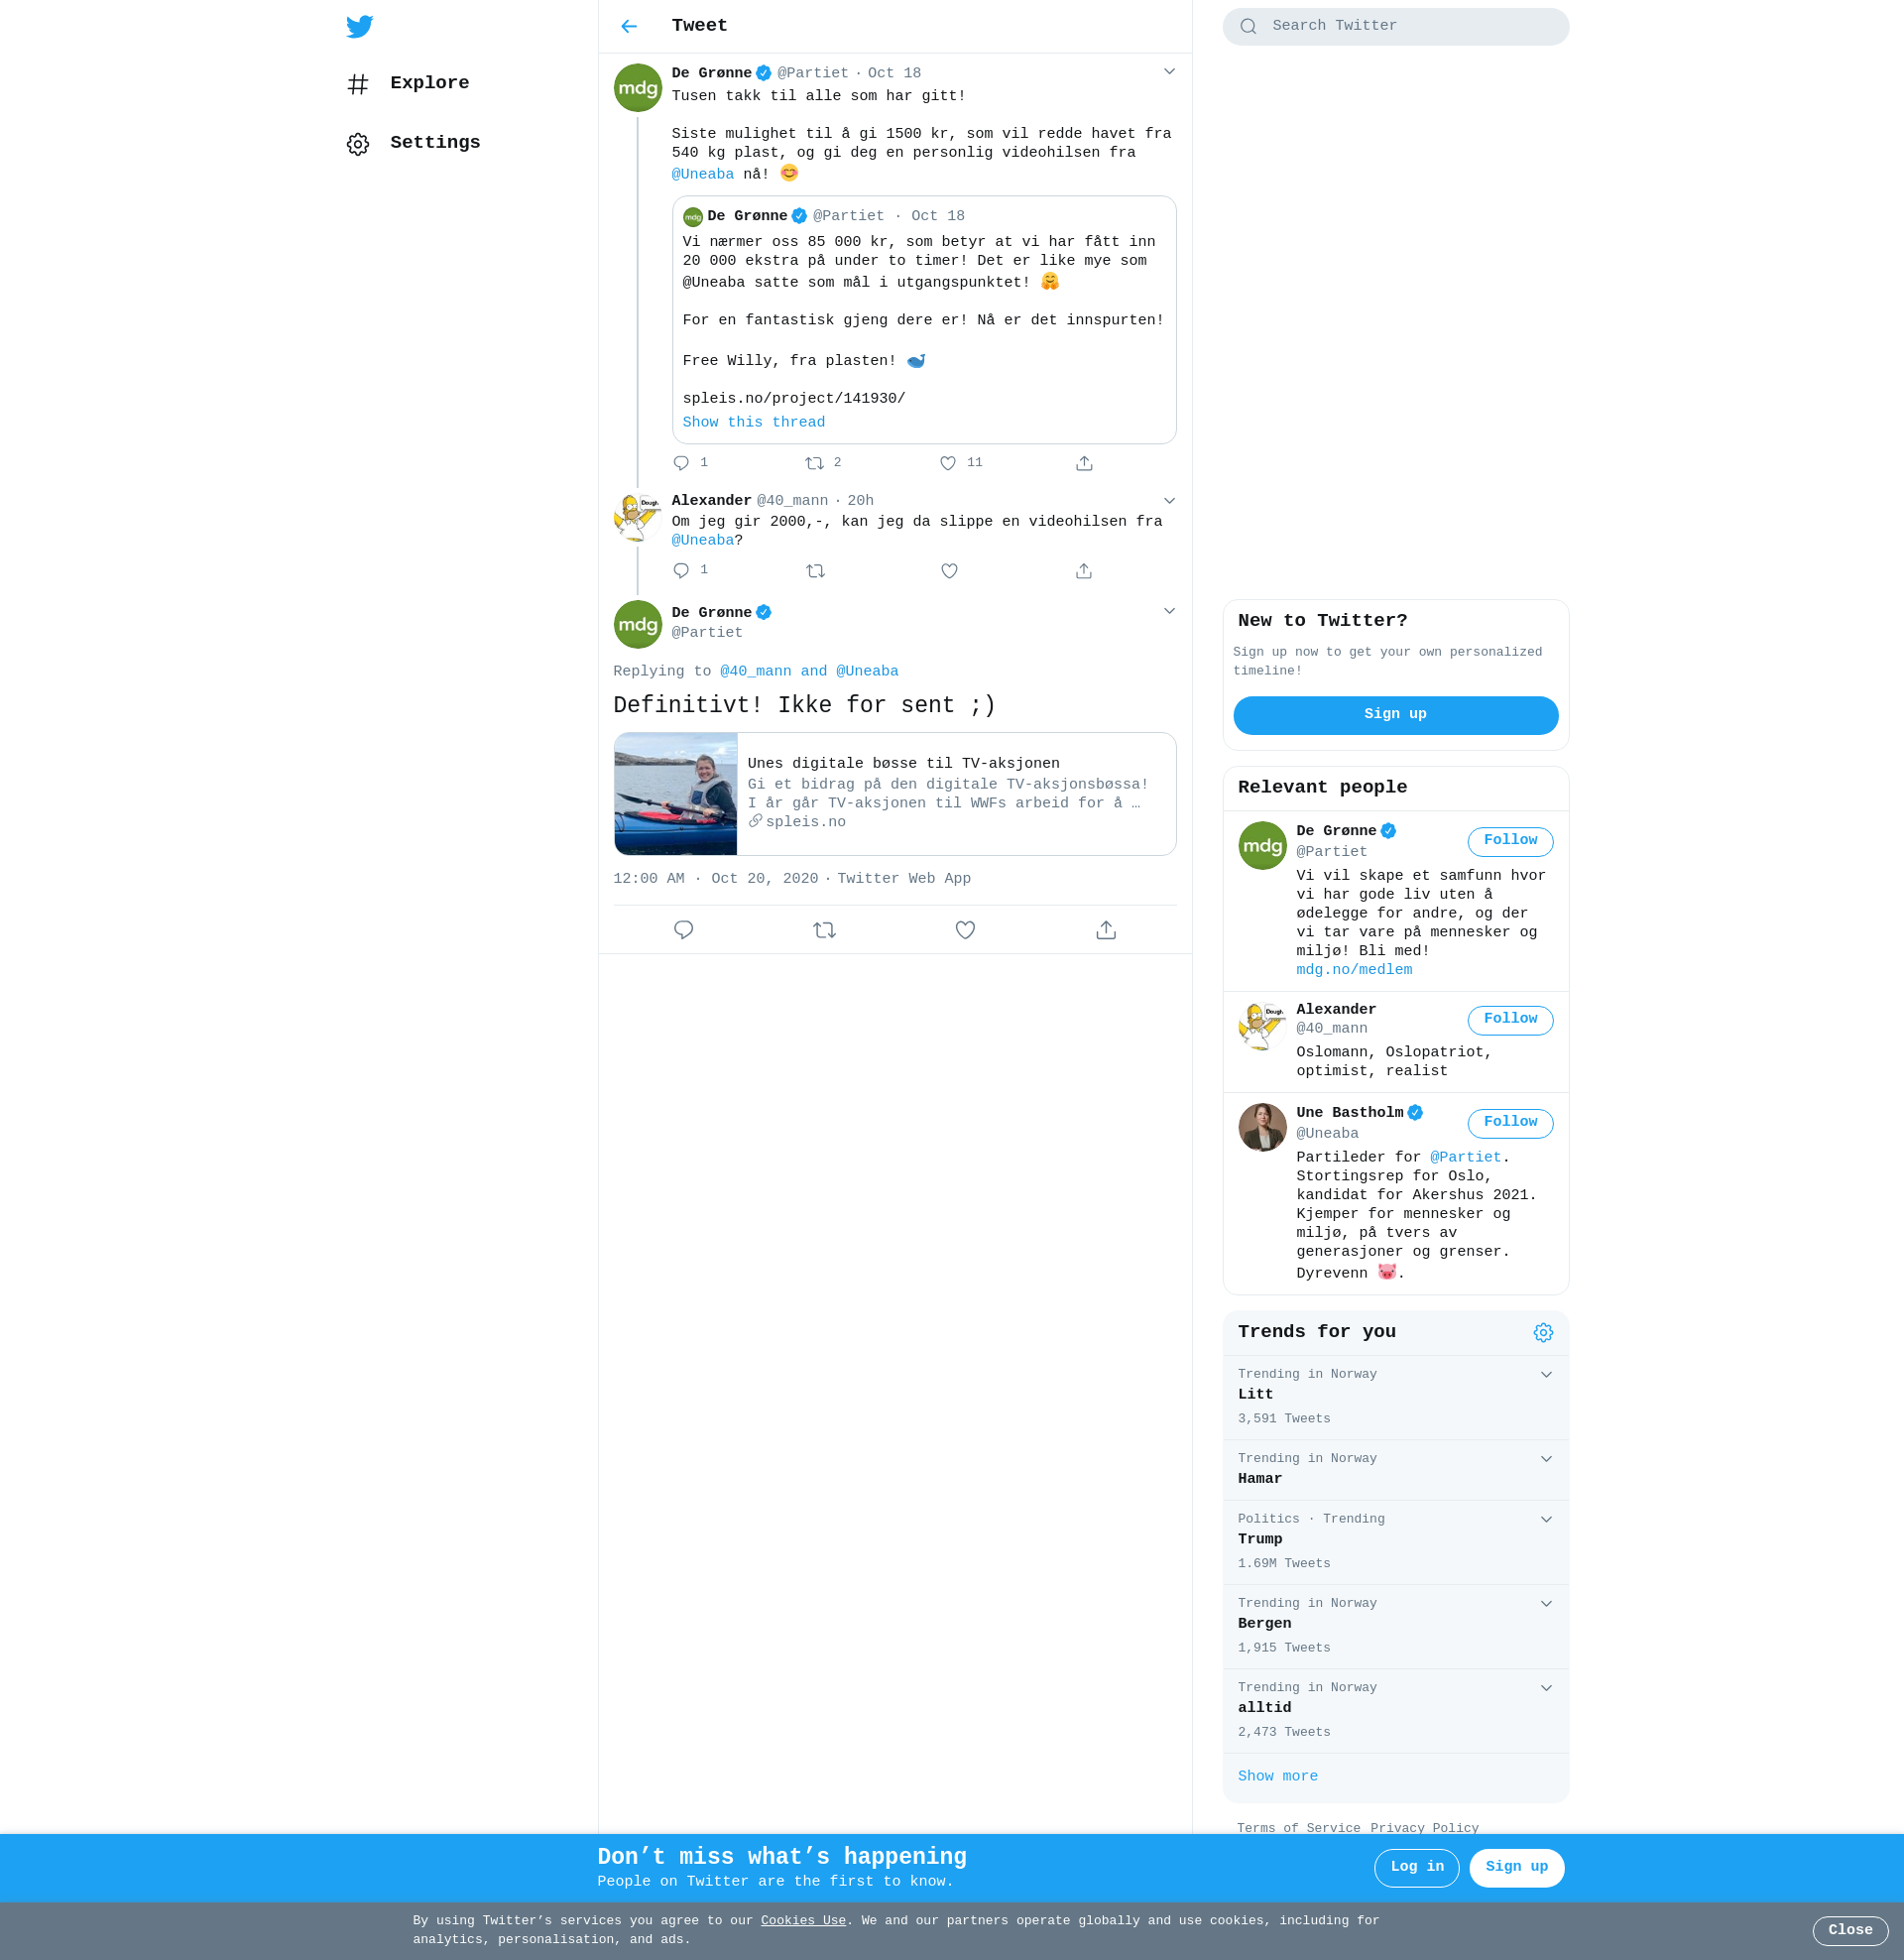
Task: Click the back arrow next to Tweet
Action: pos(629,26)
